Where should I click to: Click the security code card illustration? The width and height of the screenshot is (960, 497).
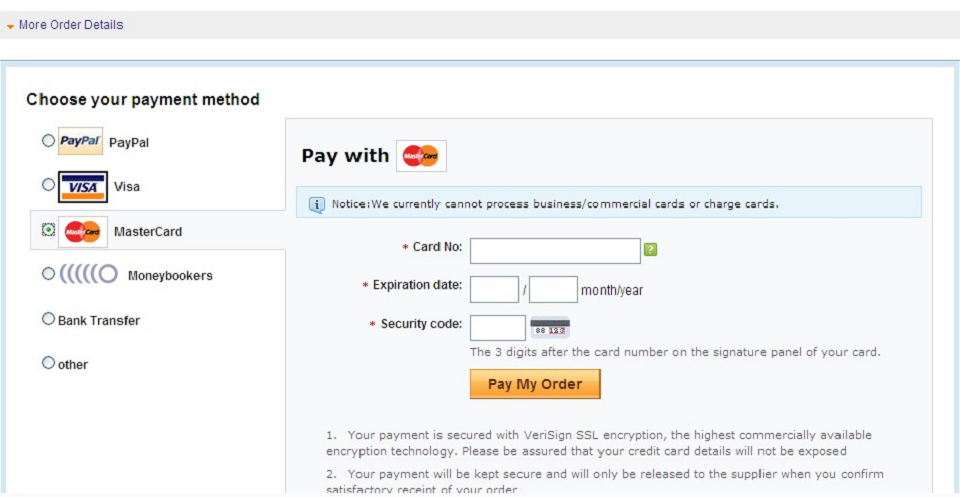coord(550,329)
